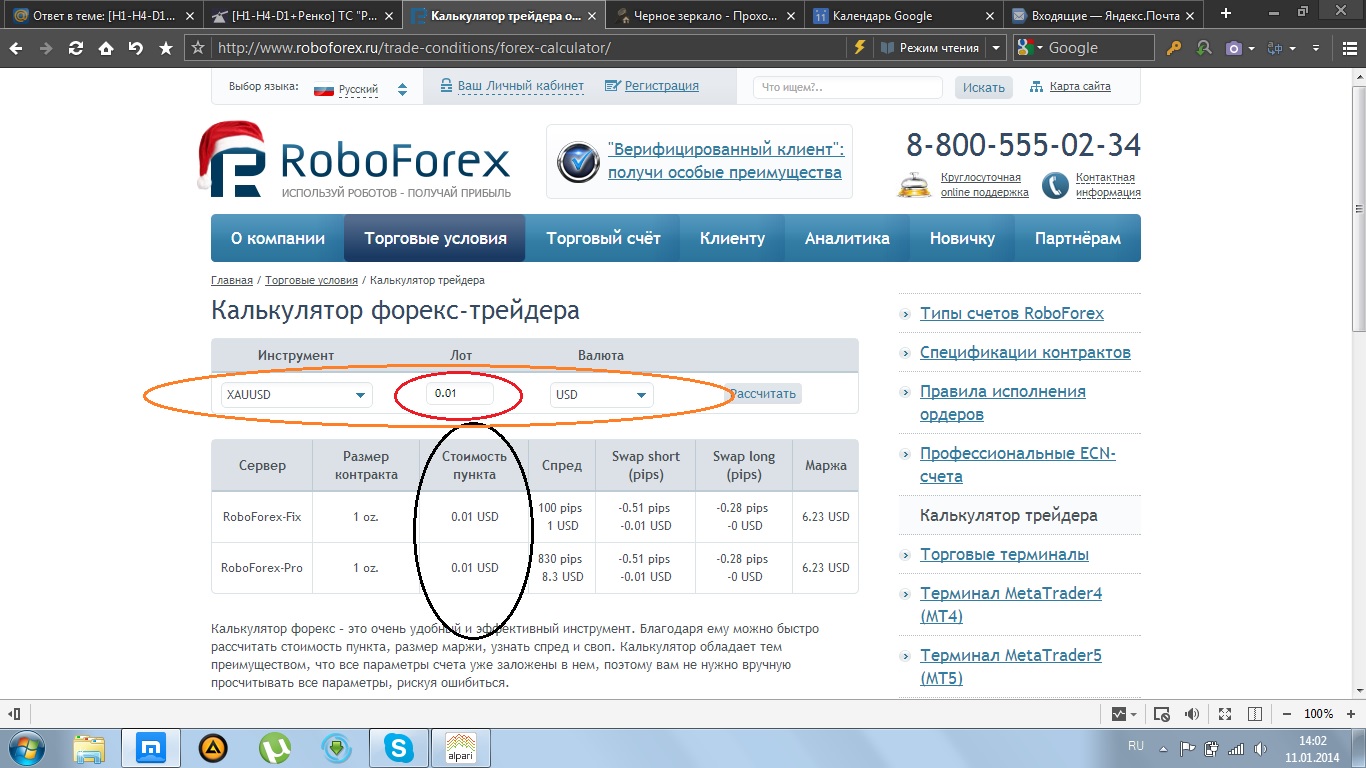Open the Новичку menu
Viewport: 1366px width, 768px height.
coord(962,238)
